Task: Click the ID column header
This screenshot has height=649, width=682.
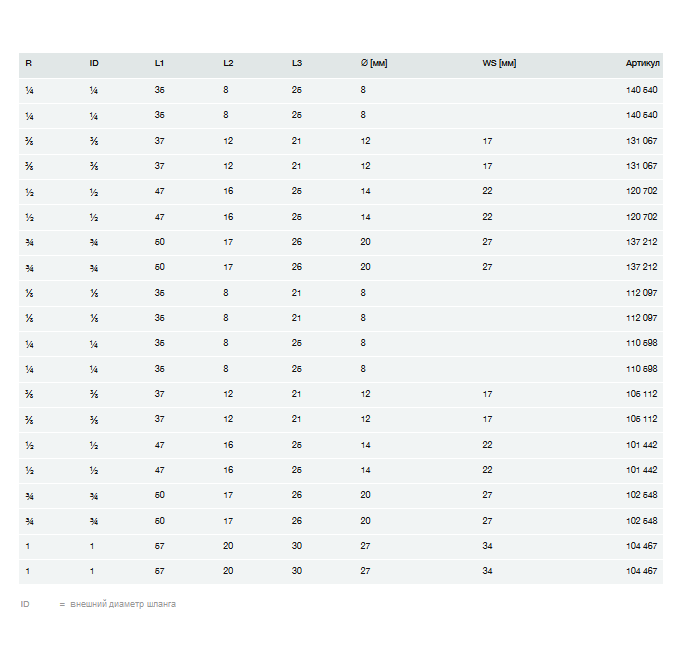Action: click(94, 64)
